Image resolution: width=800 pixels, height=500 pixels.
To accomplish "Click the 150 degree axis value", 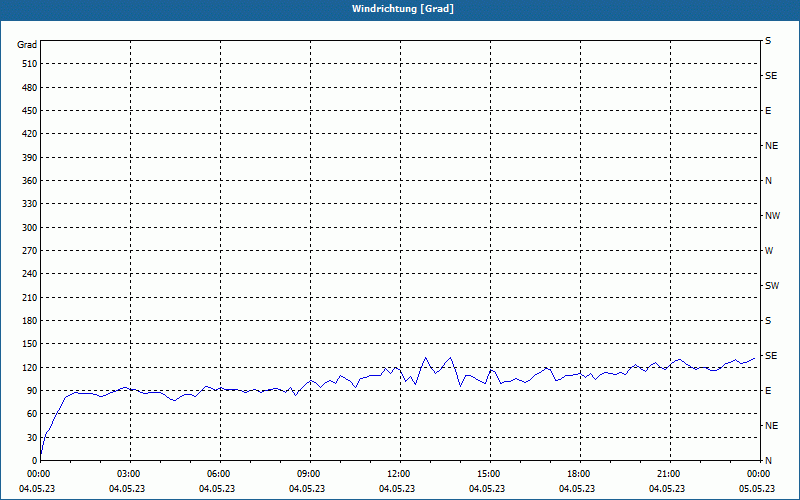I will point(30,344).
